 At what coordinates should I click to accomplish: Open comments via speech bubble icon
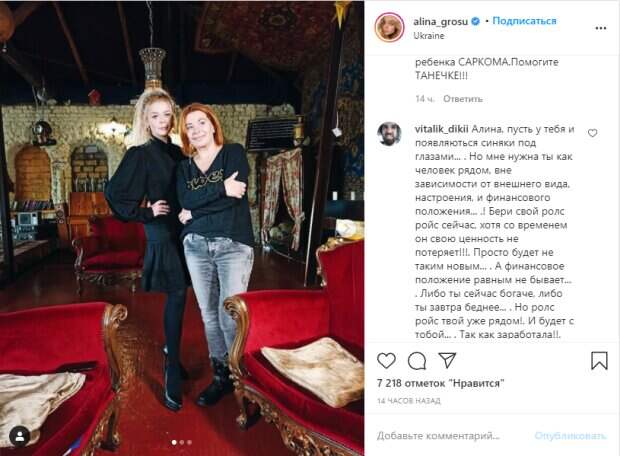(417, 361)
